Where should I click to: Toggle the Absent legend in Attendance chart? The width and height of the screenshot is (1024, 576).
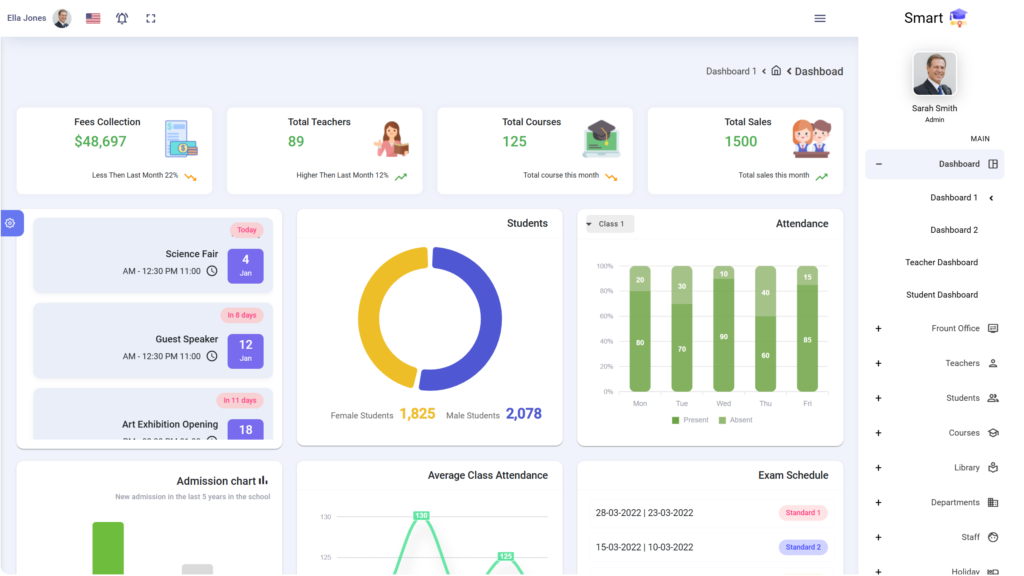735,420
